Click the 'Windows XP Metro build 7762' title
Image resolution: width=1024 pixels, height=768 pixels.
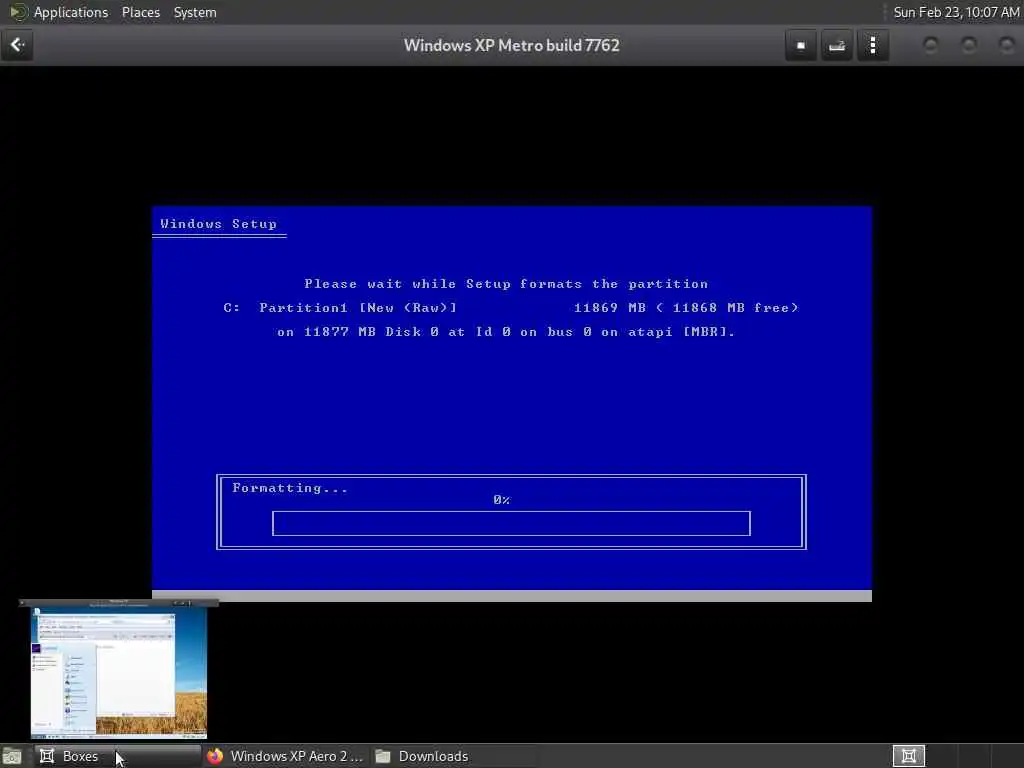tap(511, 45)
